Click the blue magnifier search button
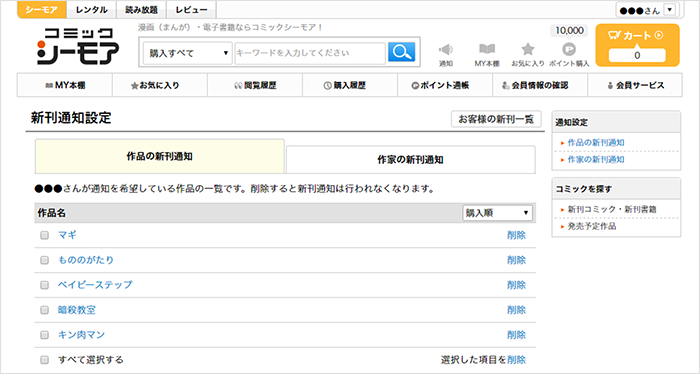 click(x=401, y=52)
